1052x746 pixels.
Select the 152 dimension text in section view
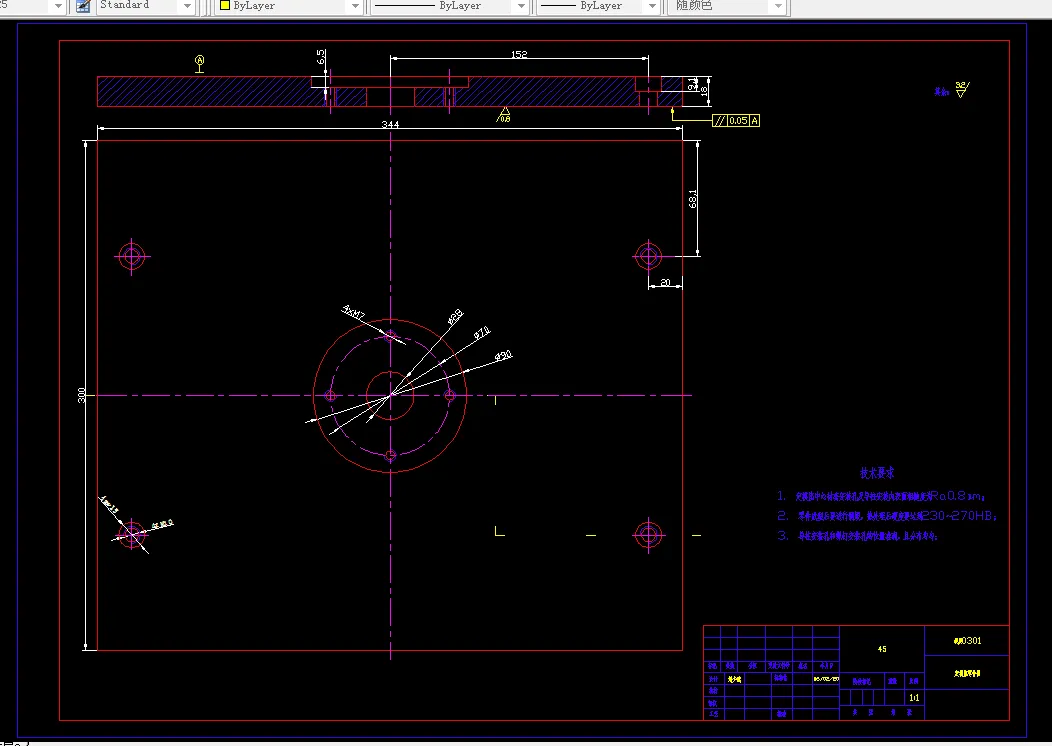click(x=519, y=54)
